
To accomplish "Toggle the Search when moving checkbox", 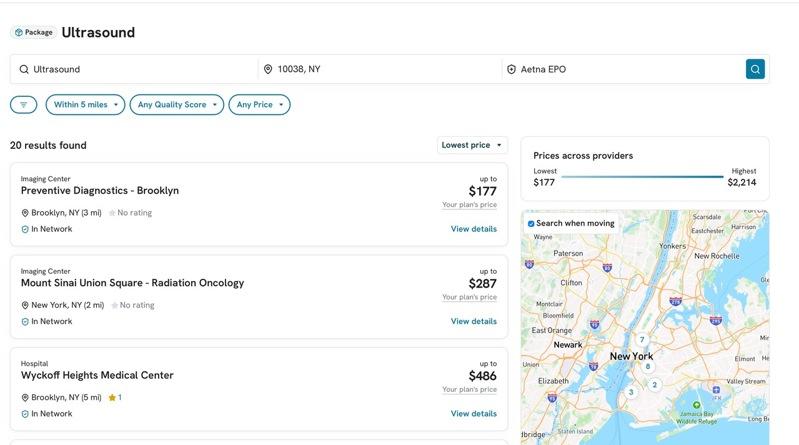I will pos(531,224).
